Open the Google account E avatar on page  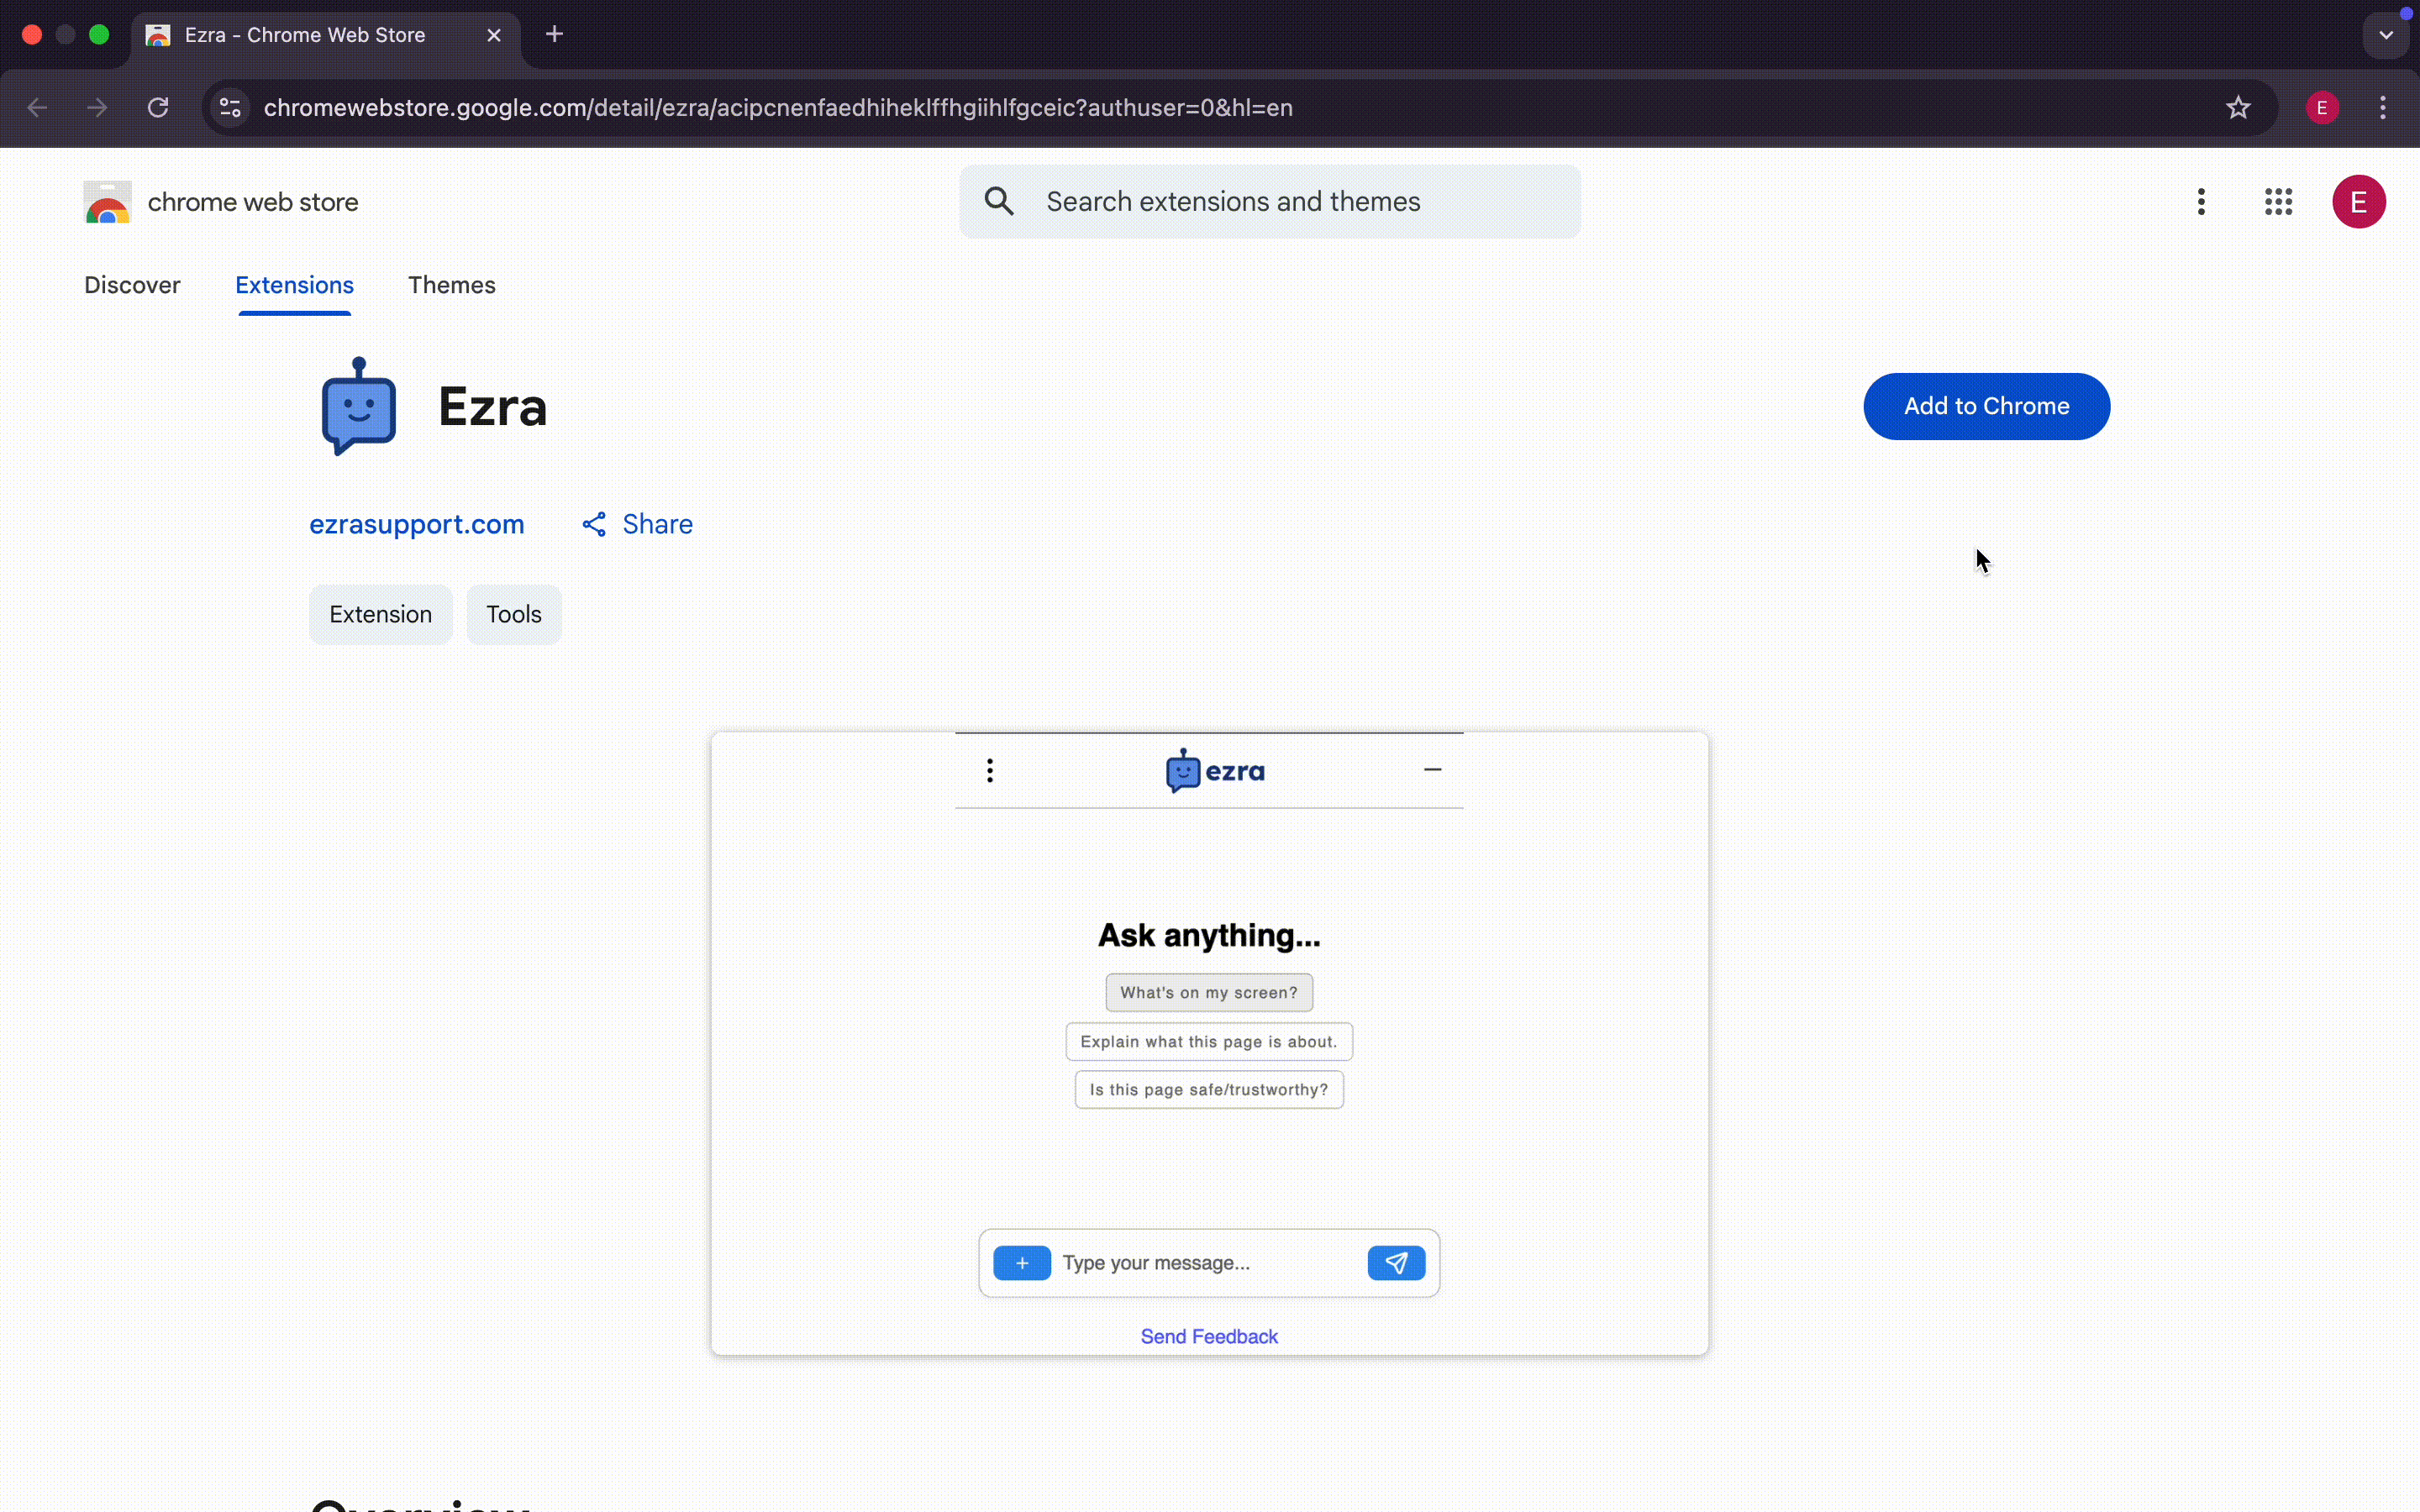click(2359, 202)
